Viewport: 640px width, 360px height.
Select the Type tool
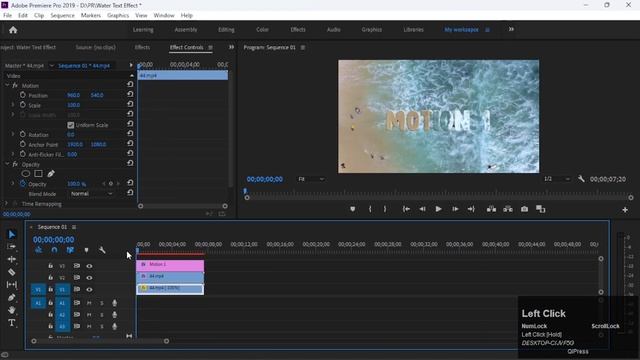coord(11,323)
